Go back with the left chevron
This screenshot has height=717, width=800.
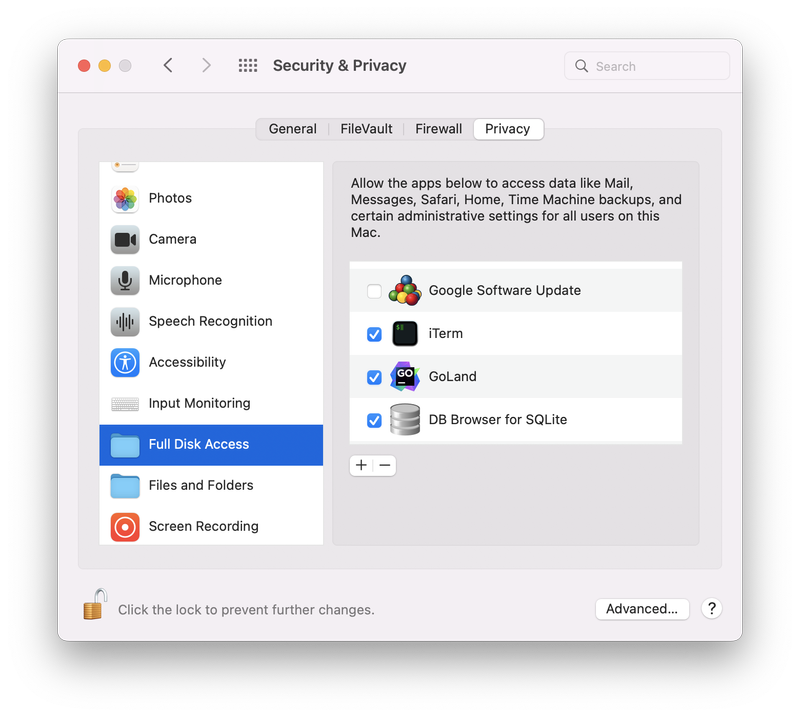click(x=168, y=65)
